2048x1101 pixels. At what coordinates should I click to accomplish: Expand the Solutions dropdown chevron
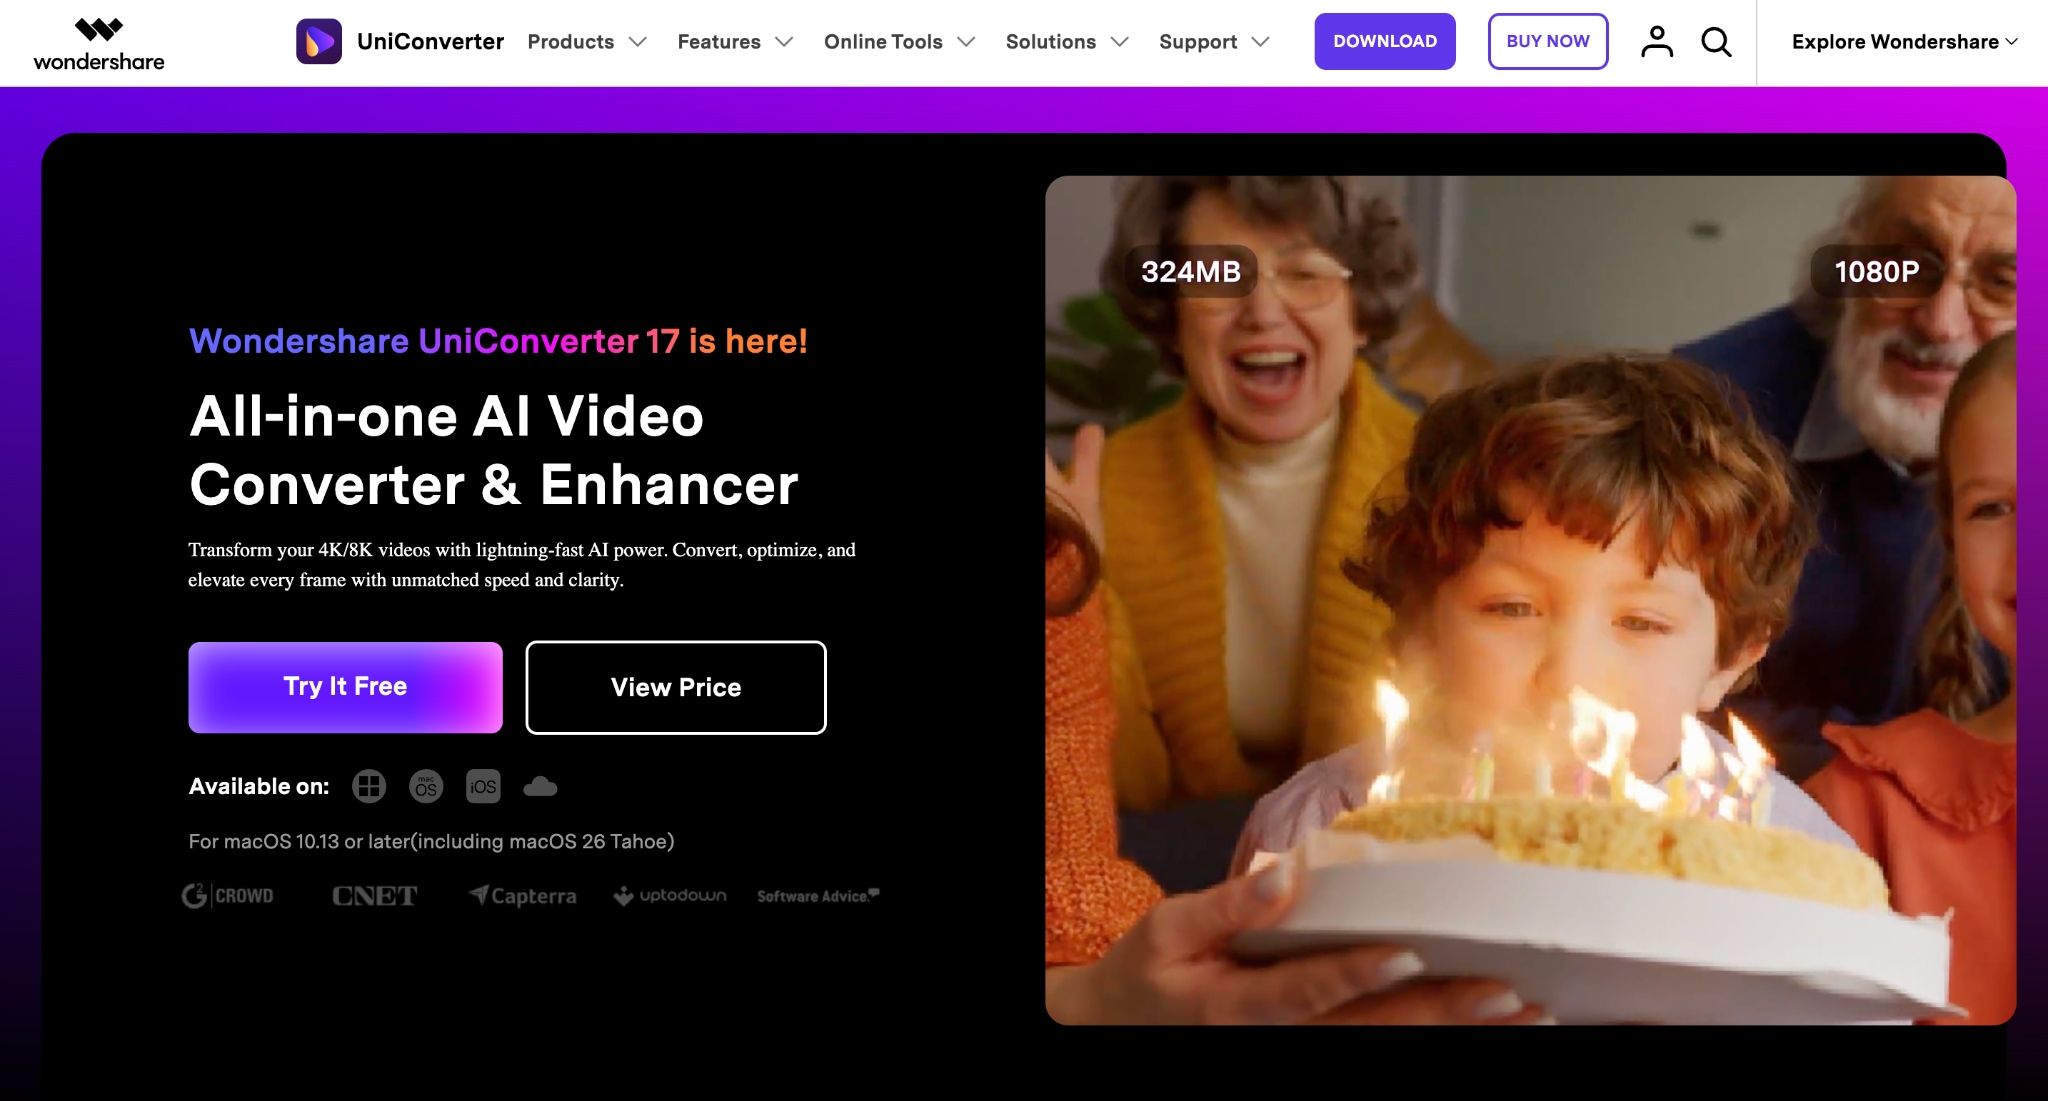point(1120,42)
